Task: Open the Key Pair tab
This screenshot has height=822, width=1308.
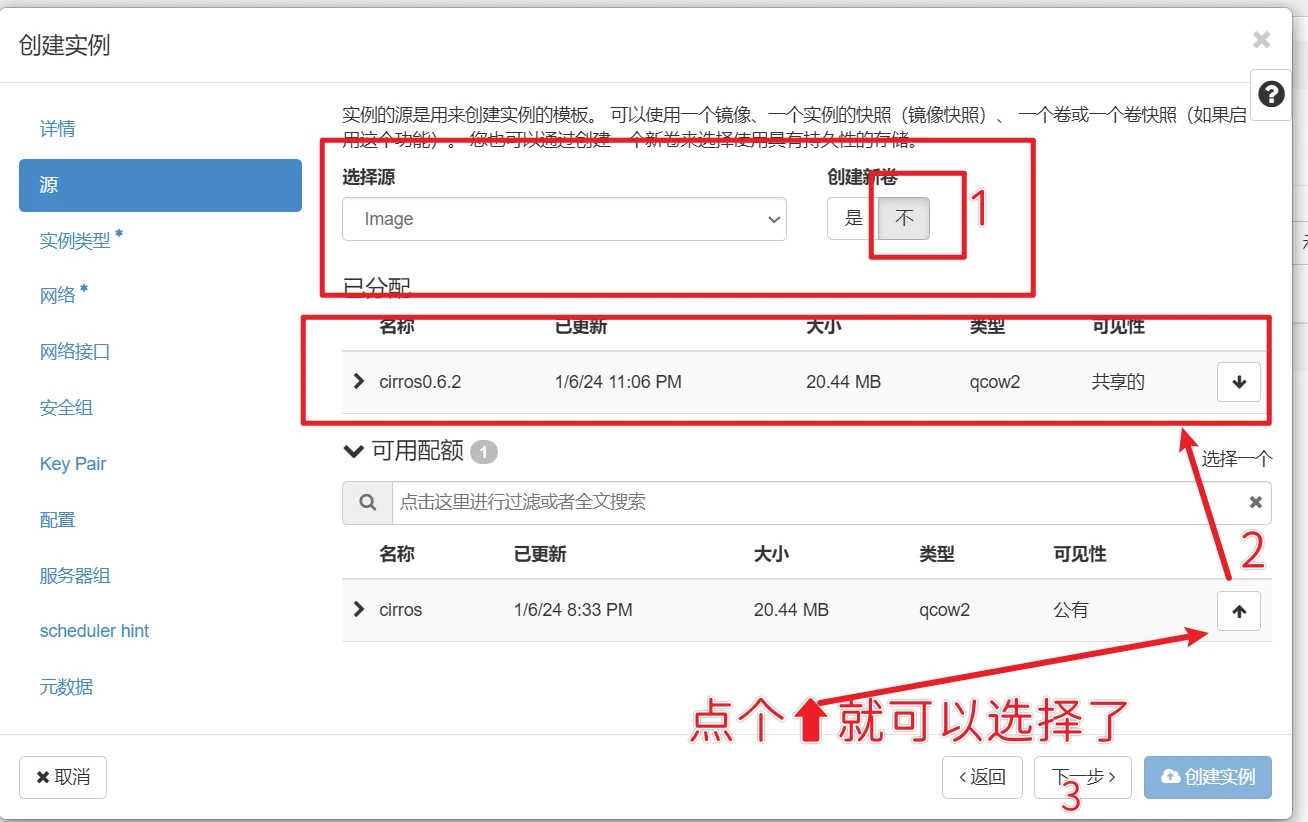Action: [73, 464]
